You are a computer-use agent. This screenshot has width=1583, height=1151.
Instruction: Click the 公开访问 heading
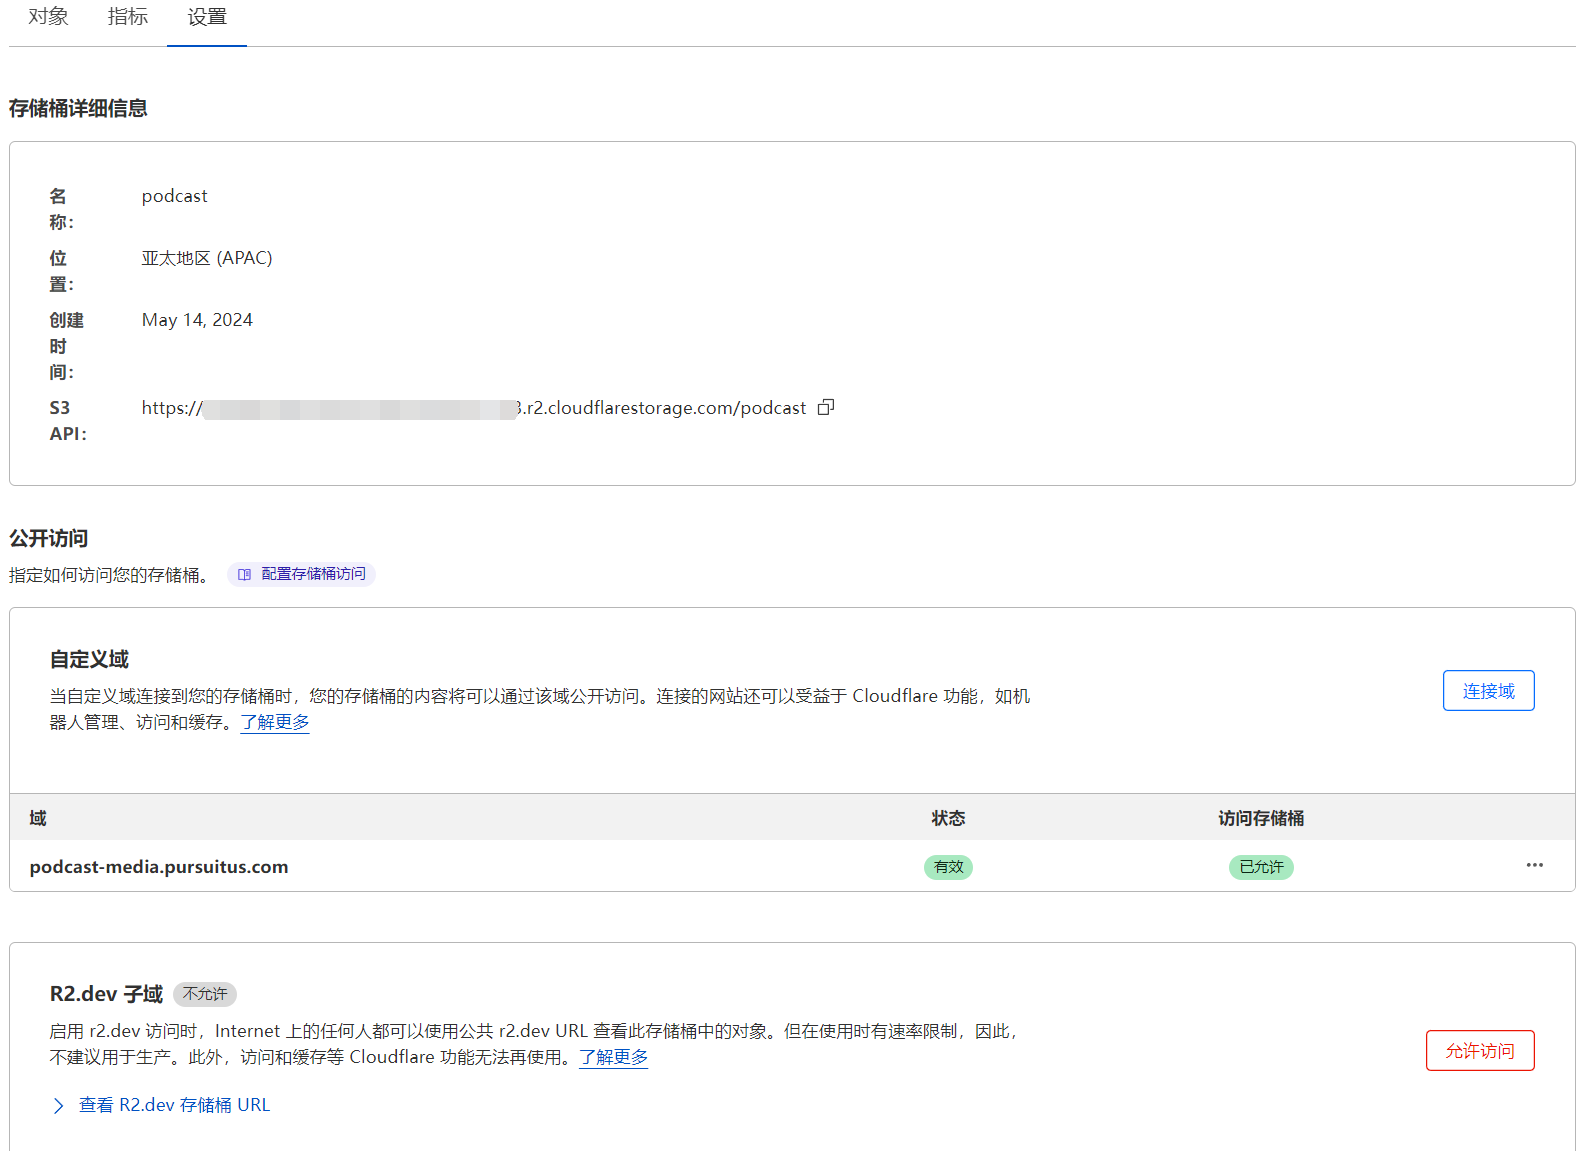(x=49, y=538)
